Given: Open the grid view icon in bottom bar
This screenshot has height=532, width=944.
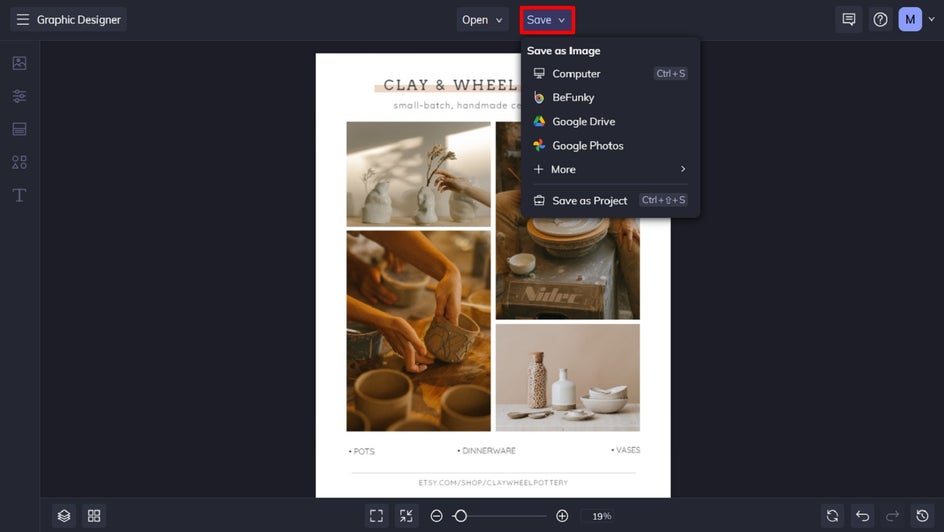Looking at the screenshot, I should point(94,516).
